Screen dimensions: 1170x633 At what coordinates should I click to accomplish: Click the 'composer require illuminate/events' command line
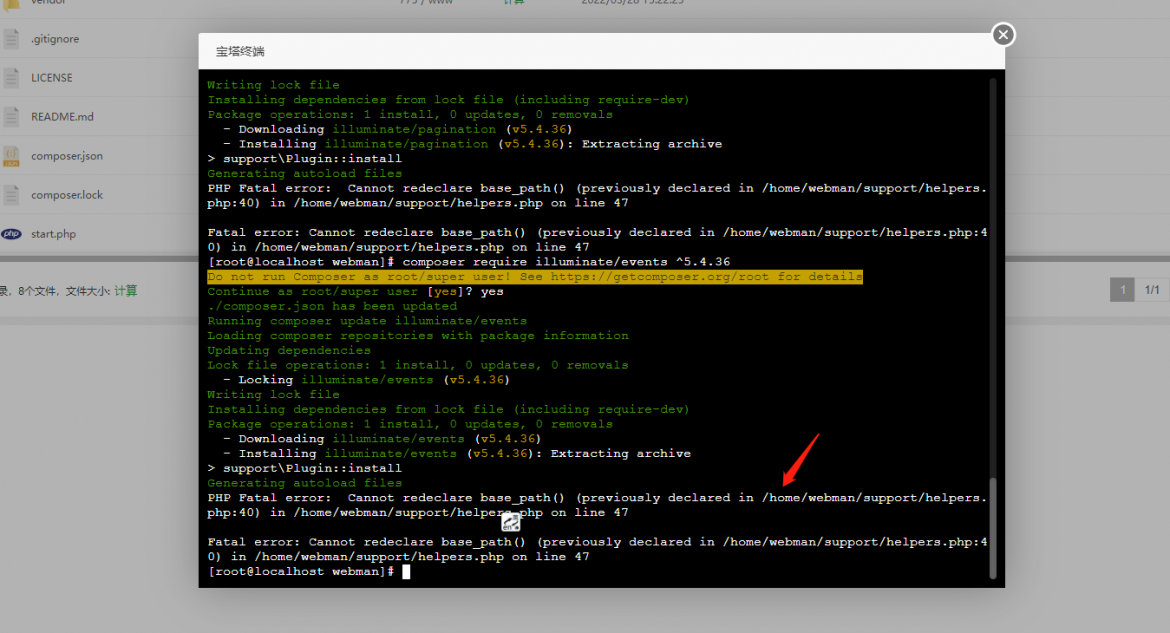(469, 262)
